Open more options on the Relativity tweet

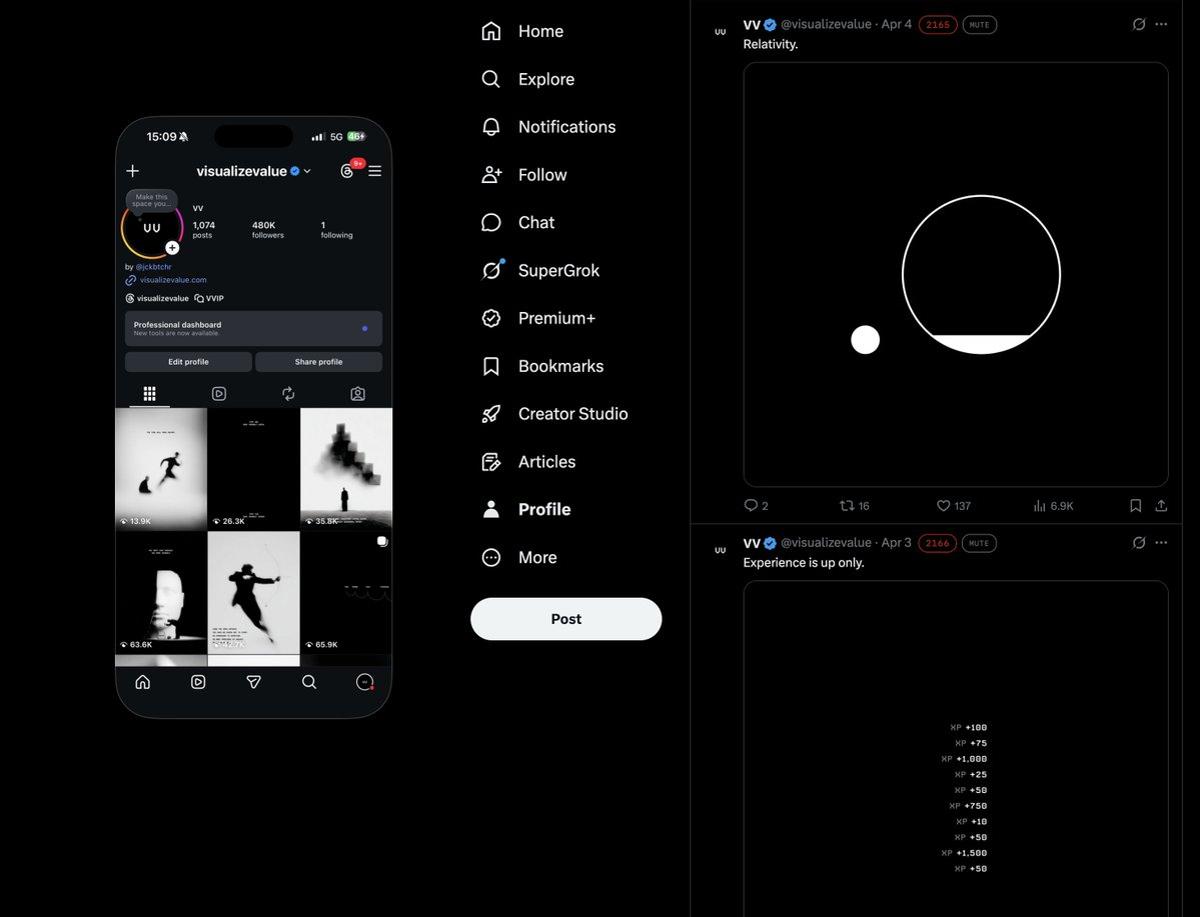[1161, 24]
